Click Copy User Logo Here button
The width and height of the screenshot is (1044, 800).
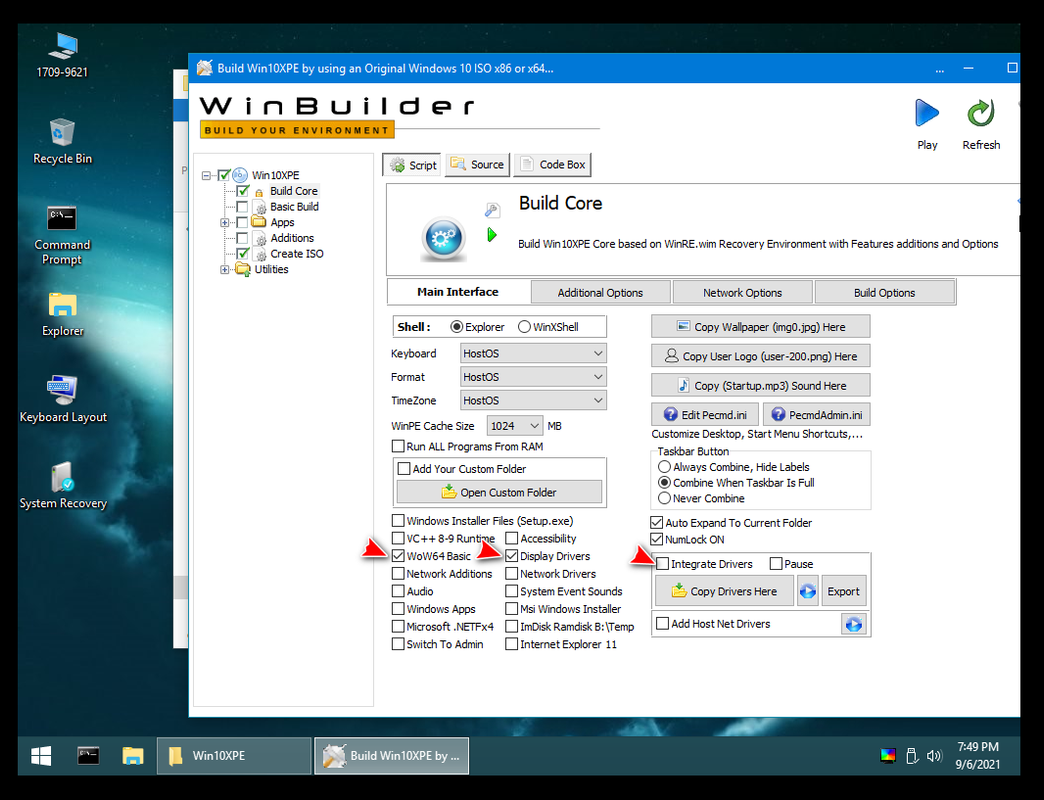pyautogui.click(x=760, y=356)
